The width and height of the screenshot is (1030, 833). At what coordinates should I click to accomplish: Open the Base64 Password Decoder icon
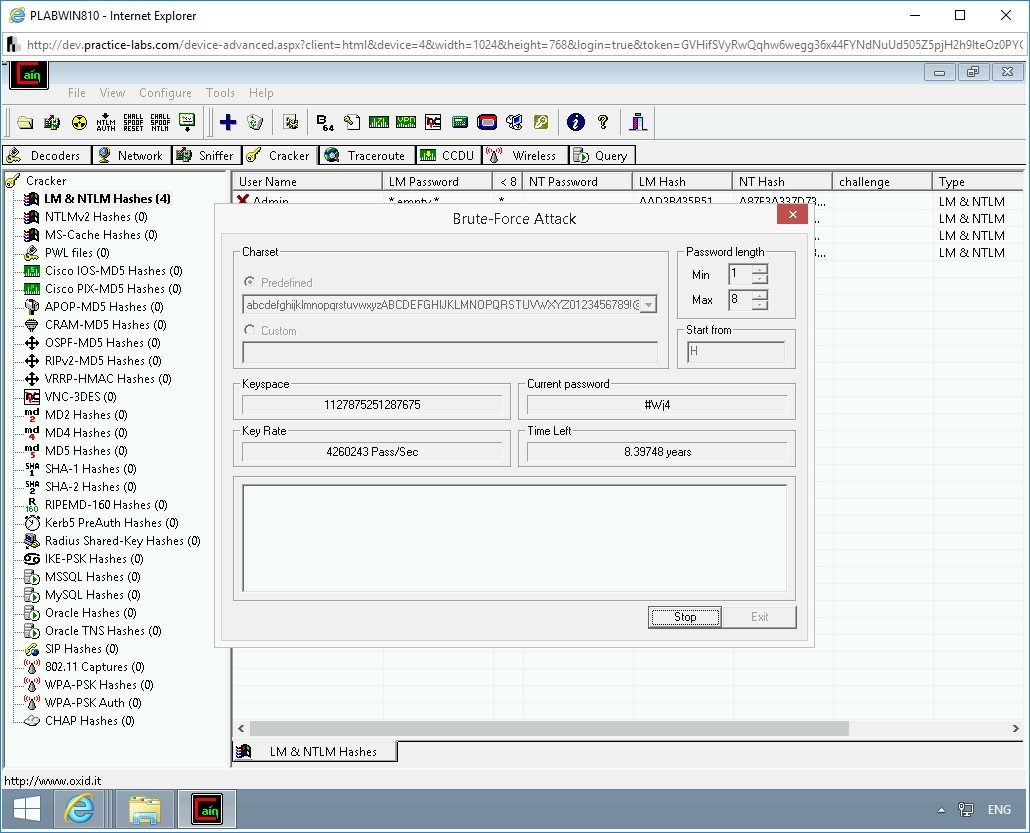[323, 121]
